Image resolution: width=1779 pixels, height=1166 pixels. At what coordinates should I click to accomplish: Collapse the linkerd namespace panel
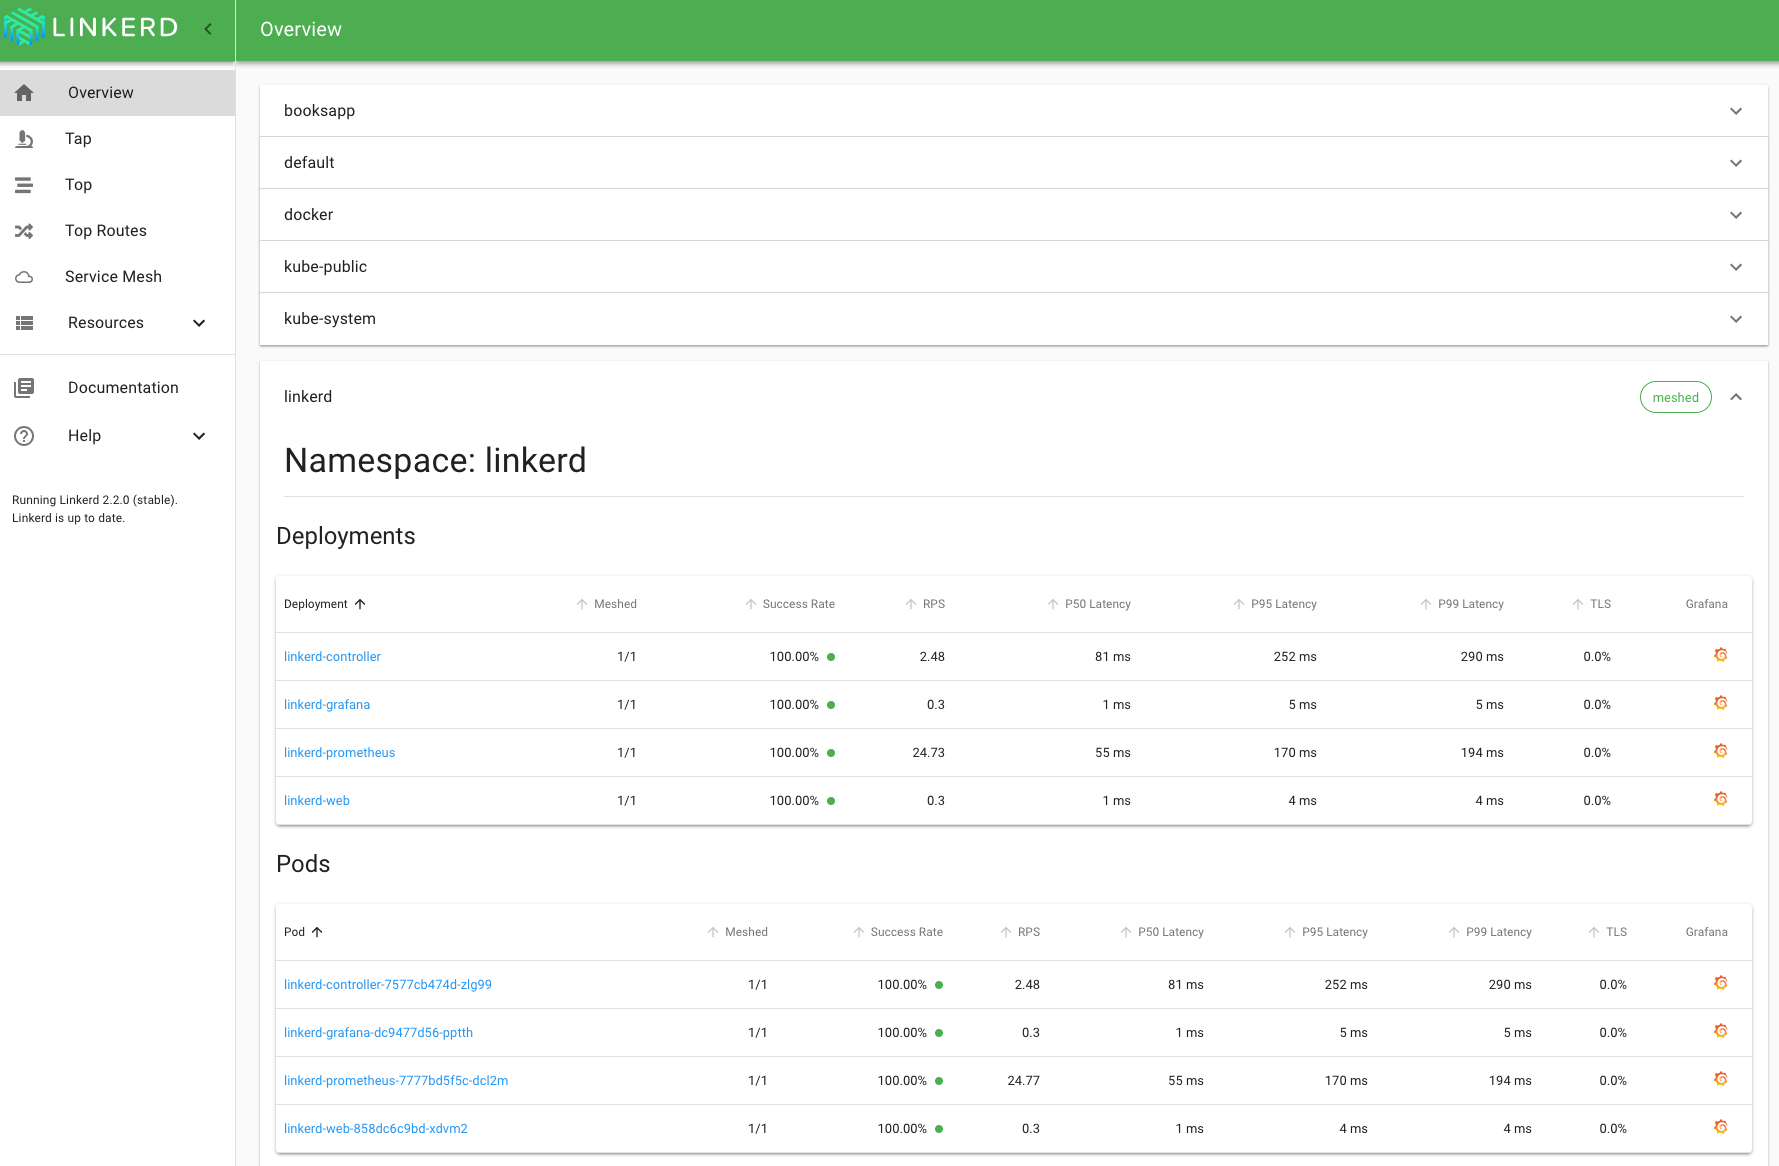pyautogui.click(x=1735, y=397)
